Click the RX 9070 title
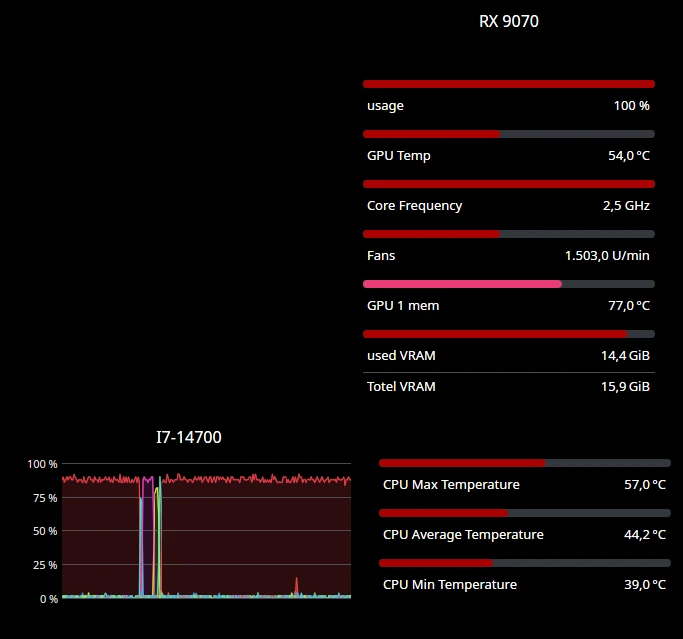This screenshot has height=639, width=683. (509, 21)
